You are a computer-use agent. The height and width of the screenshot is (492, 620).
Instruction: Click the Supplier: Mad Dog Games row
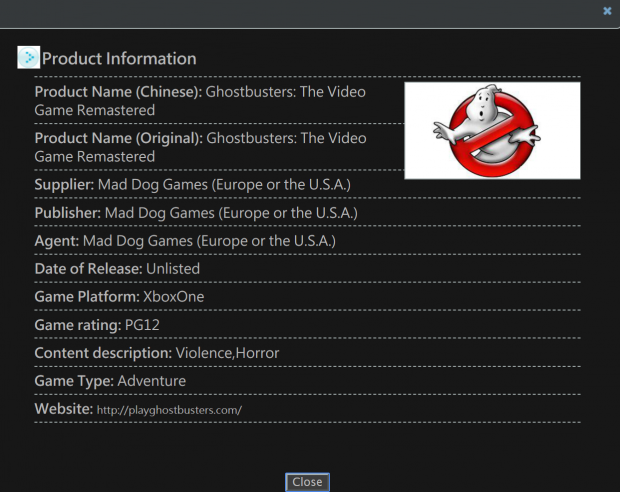(193, 185)
